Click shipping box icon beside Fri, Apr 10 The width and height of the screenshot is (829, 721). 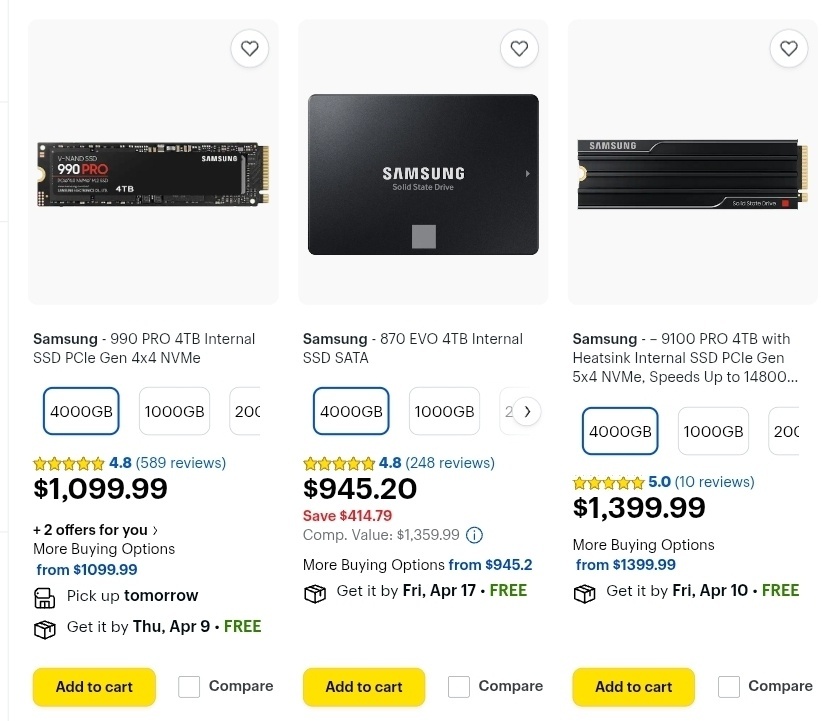[x=585, y=592]
